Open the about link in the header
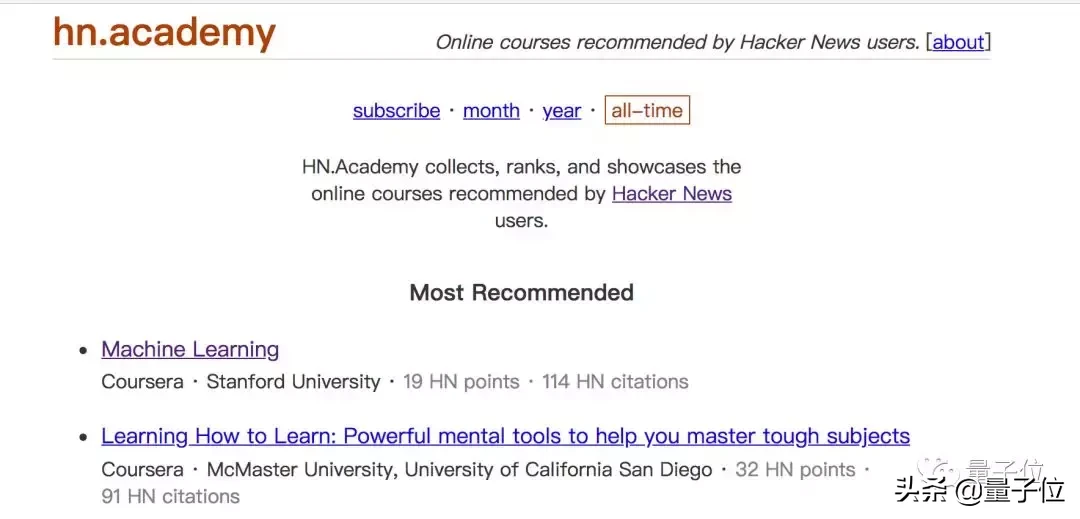This screenshot has height=519, width=1080. (x=958, y=42)
